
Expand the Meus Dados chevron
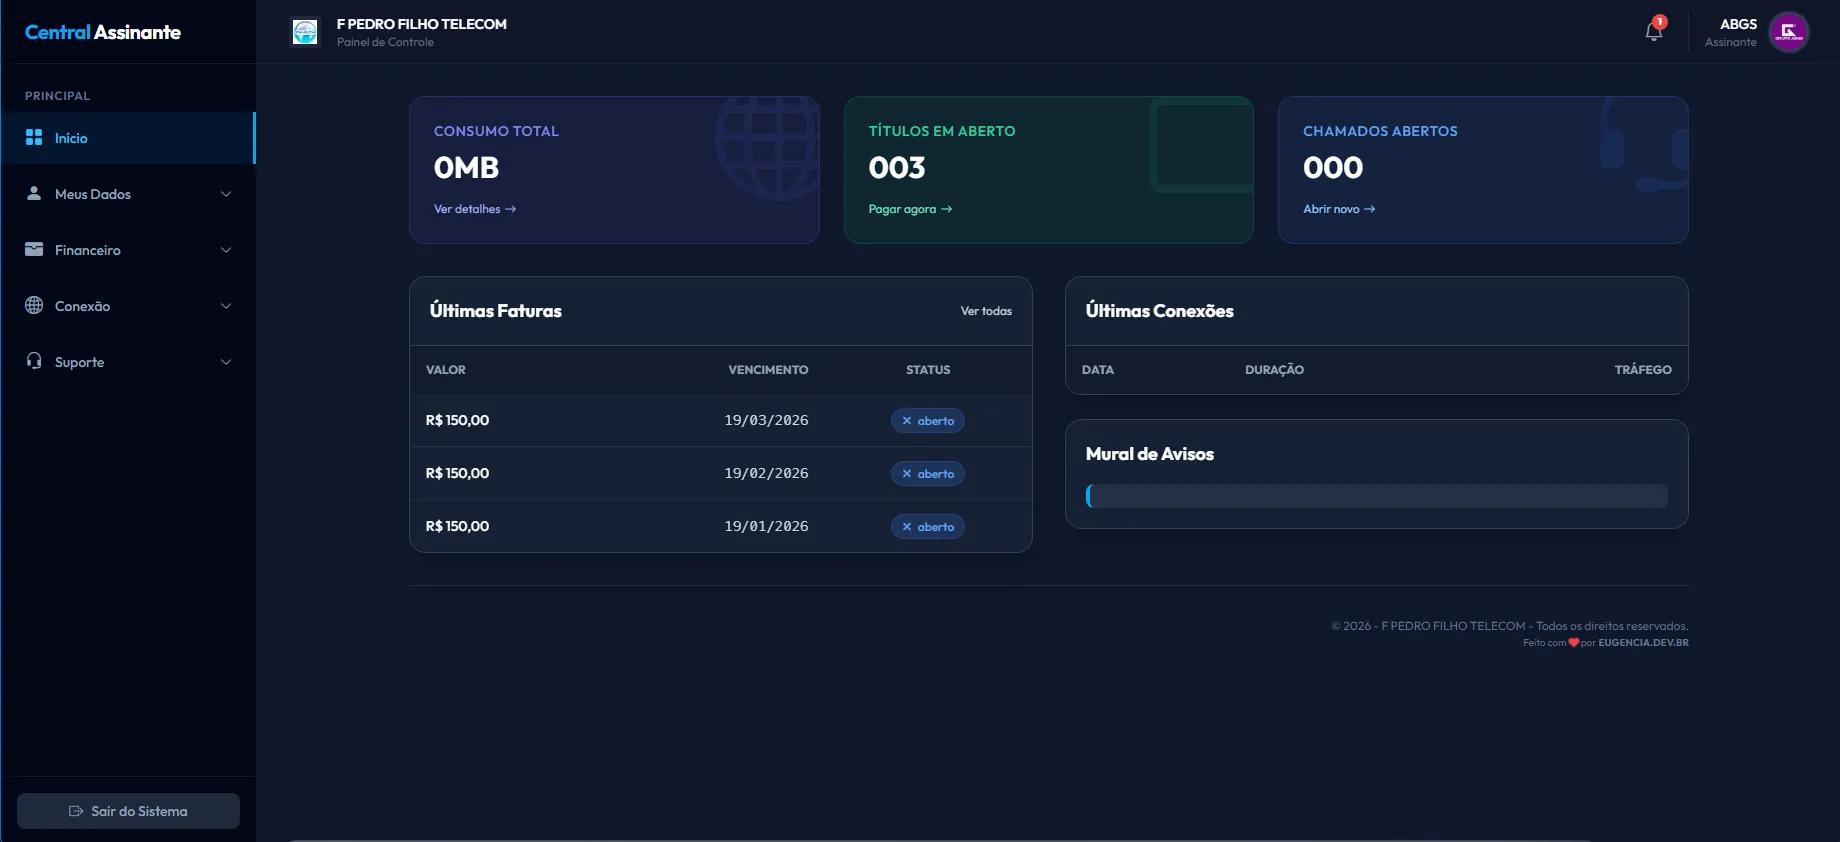(226, 194)
